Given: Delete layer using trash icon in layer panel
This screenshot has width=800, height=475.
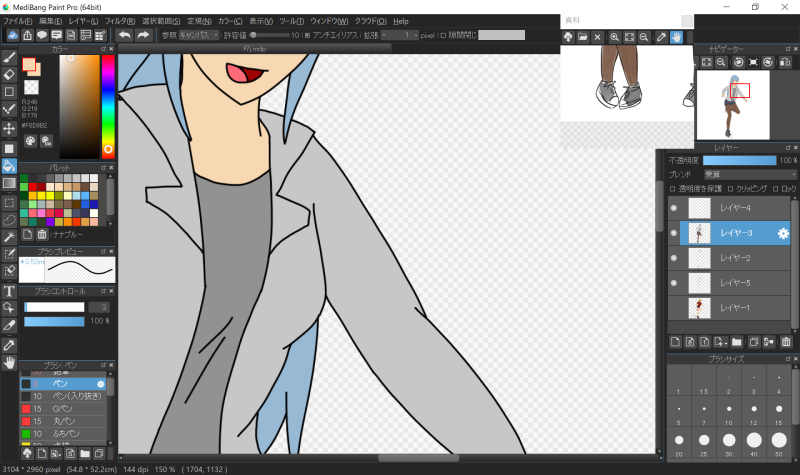Looking at the screenshot, I should (786, 342).
